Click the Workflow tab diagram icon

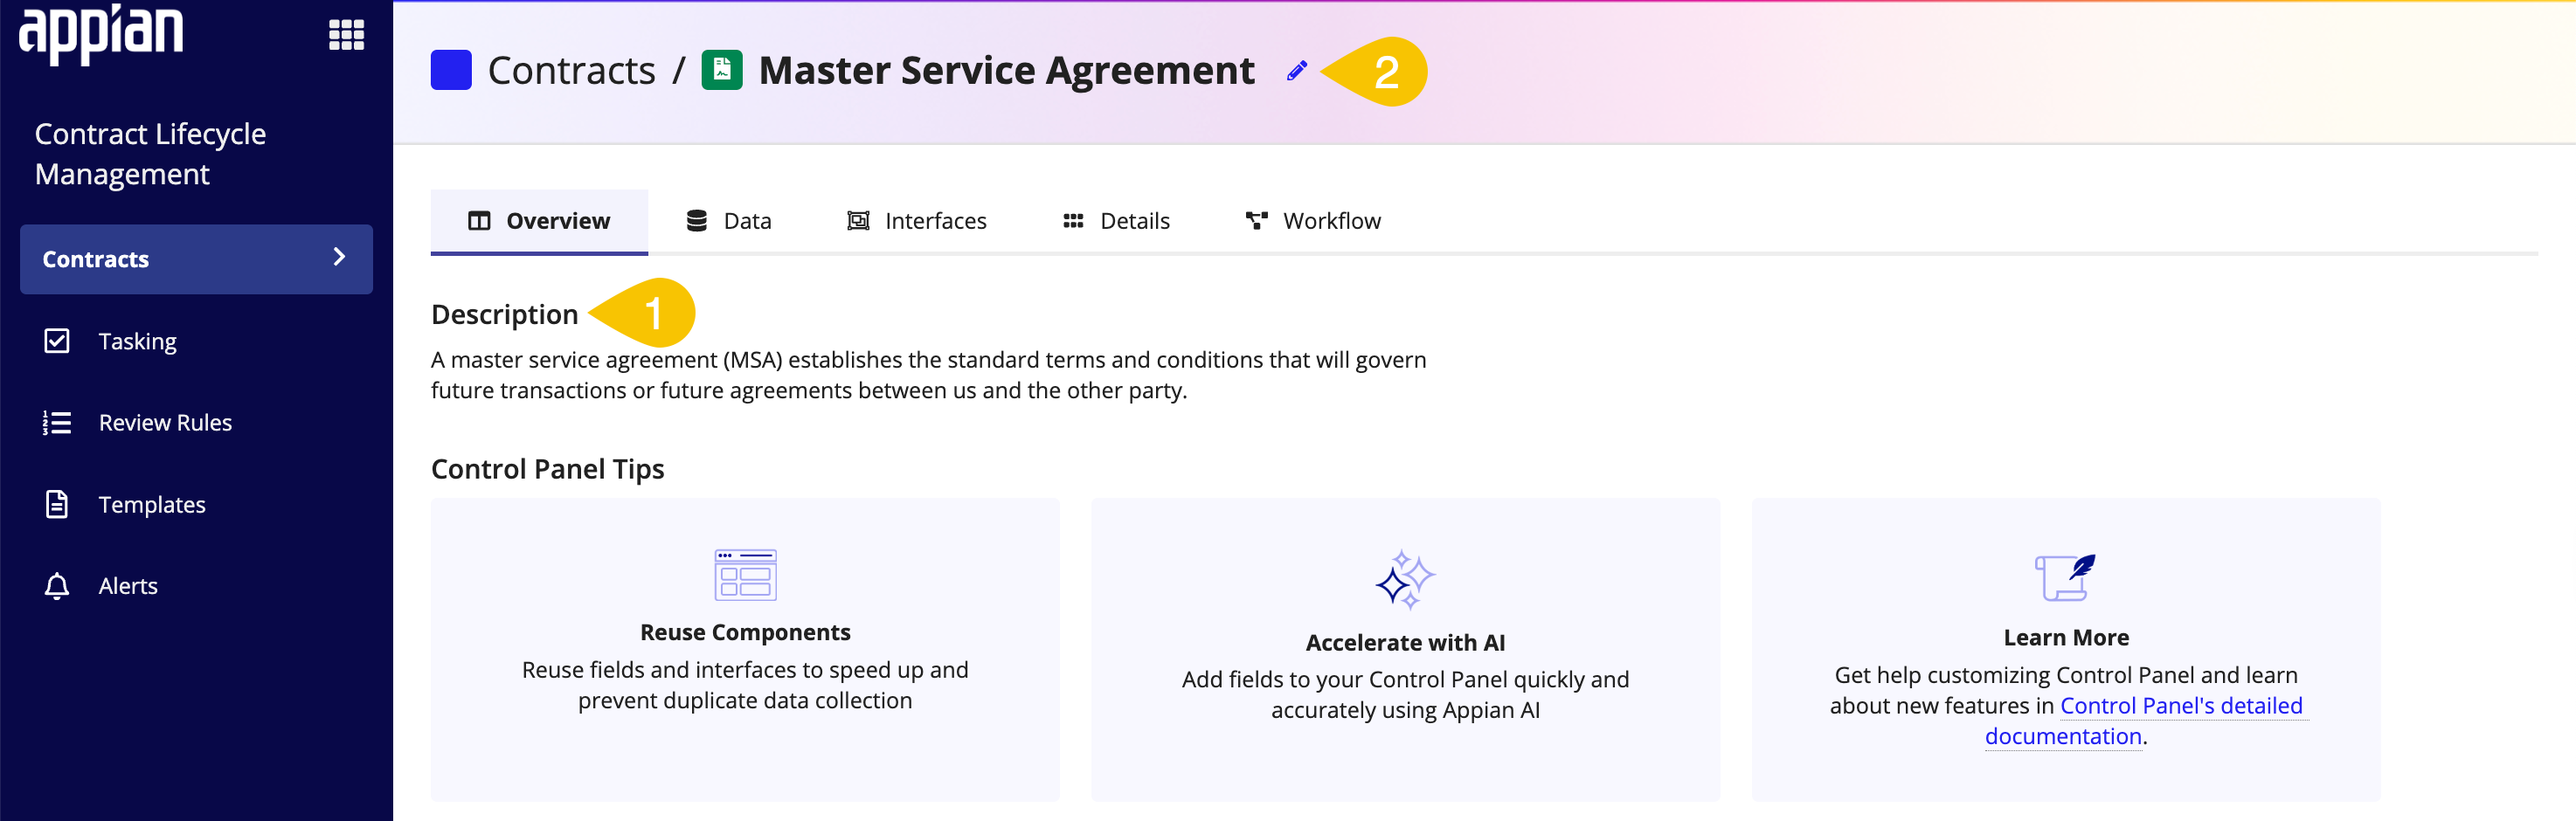[x=1256, y=221]
